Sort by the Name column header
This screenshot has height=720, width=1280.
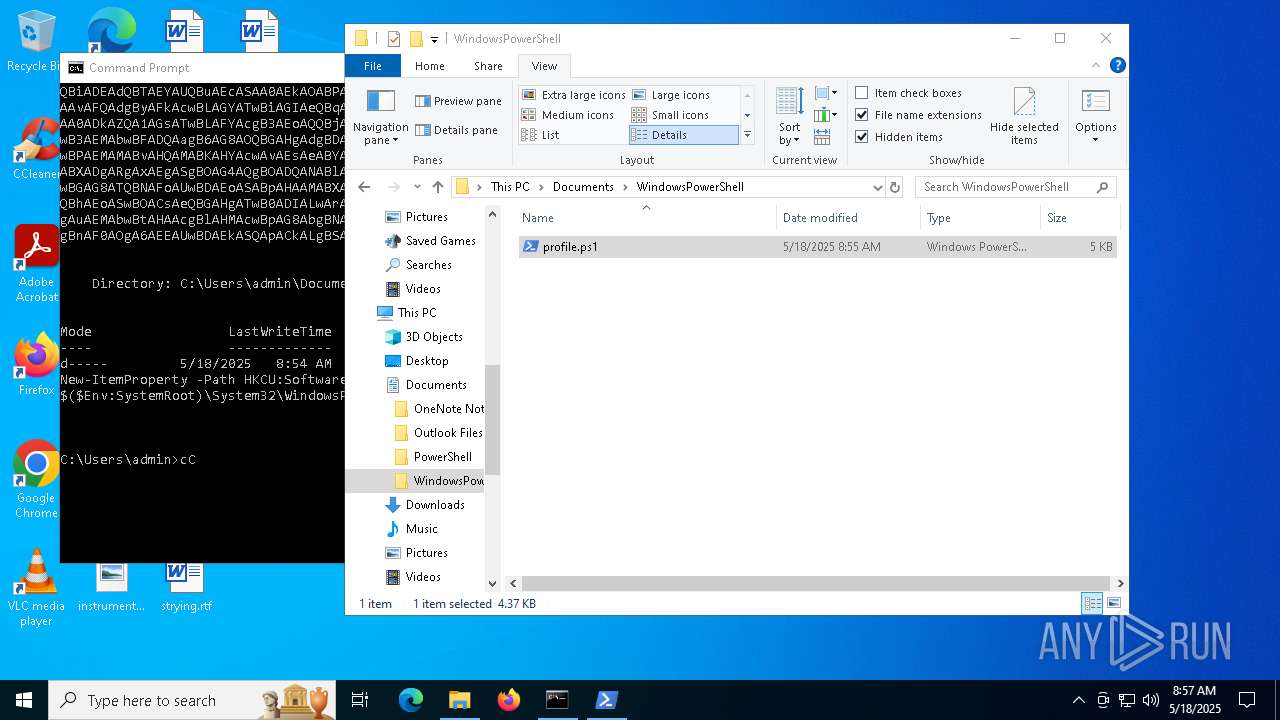(x=647, y=218)
